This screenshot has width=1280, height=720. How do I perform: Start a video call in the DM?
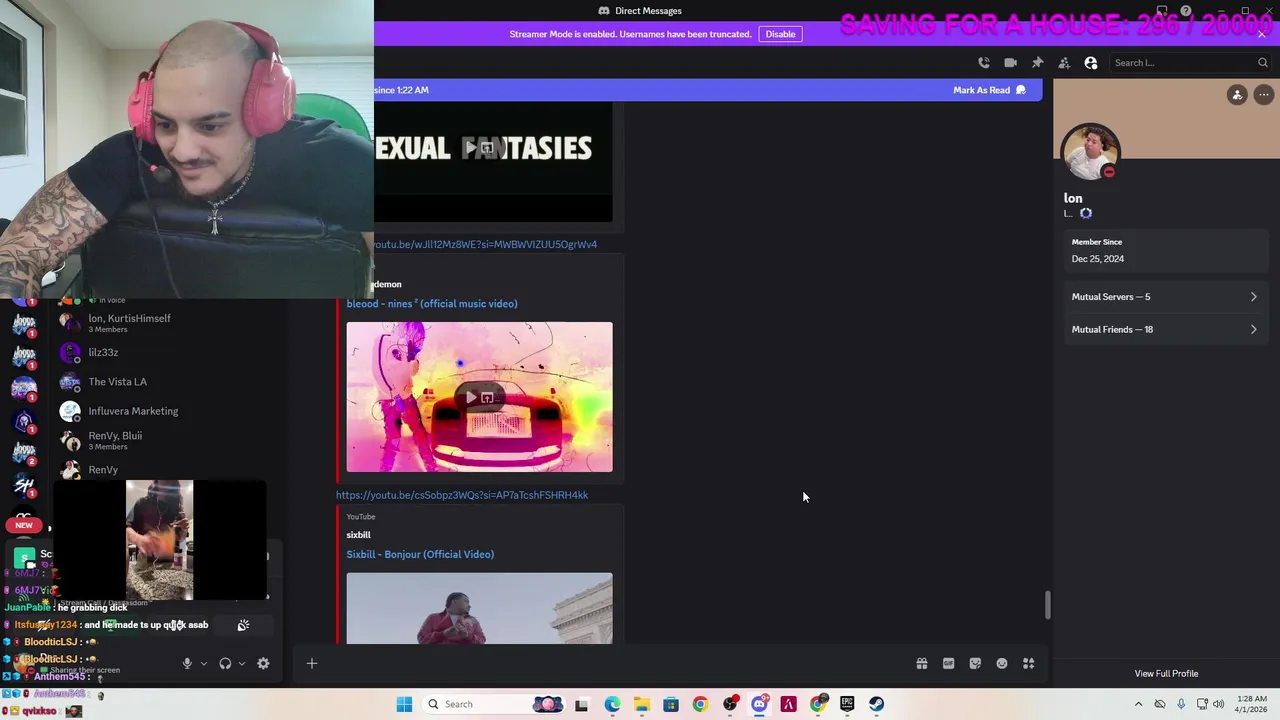point(1011,63)
